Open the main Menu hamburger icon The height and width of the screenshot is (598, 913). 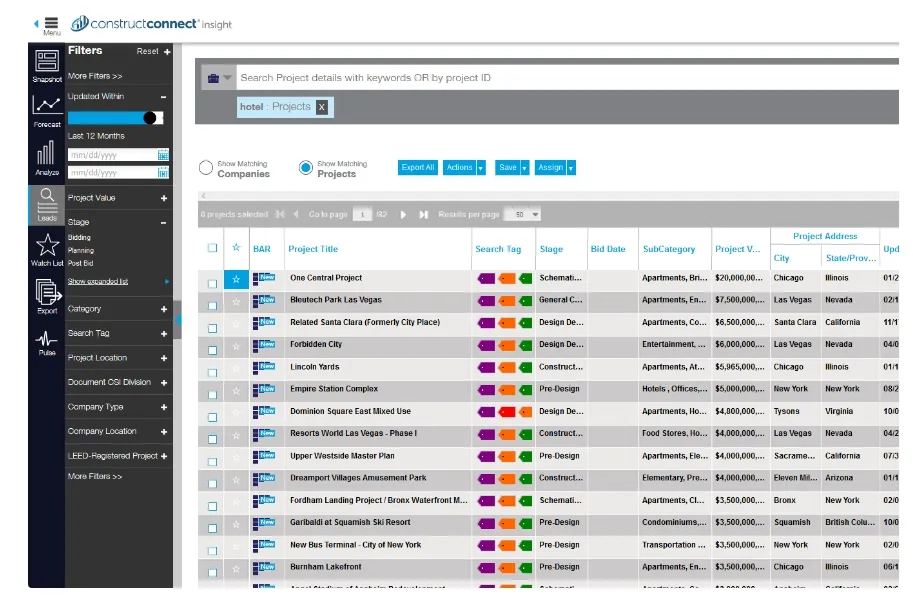pos(51,23)
